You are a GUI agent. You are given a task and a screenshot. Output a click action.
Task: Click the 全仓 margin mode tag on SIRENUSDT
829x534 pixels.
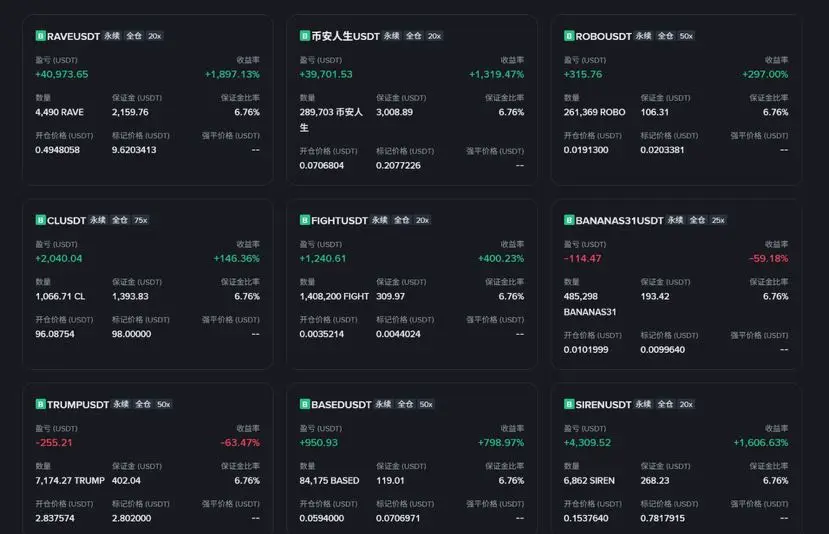pos(665,404)
